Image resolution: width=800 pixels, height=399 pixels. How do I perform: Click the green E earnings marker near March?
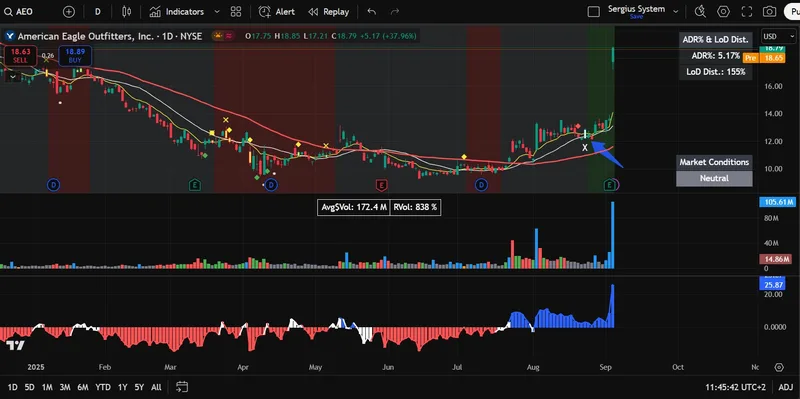[194, 185]
